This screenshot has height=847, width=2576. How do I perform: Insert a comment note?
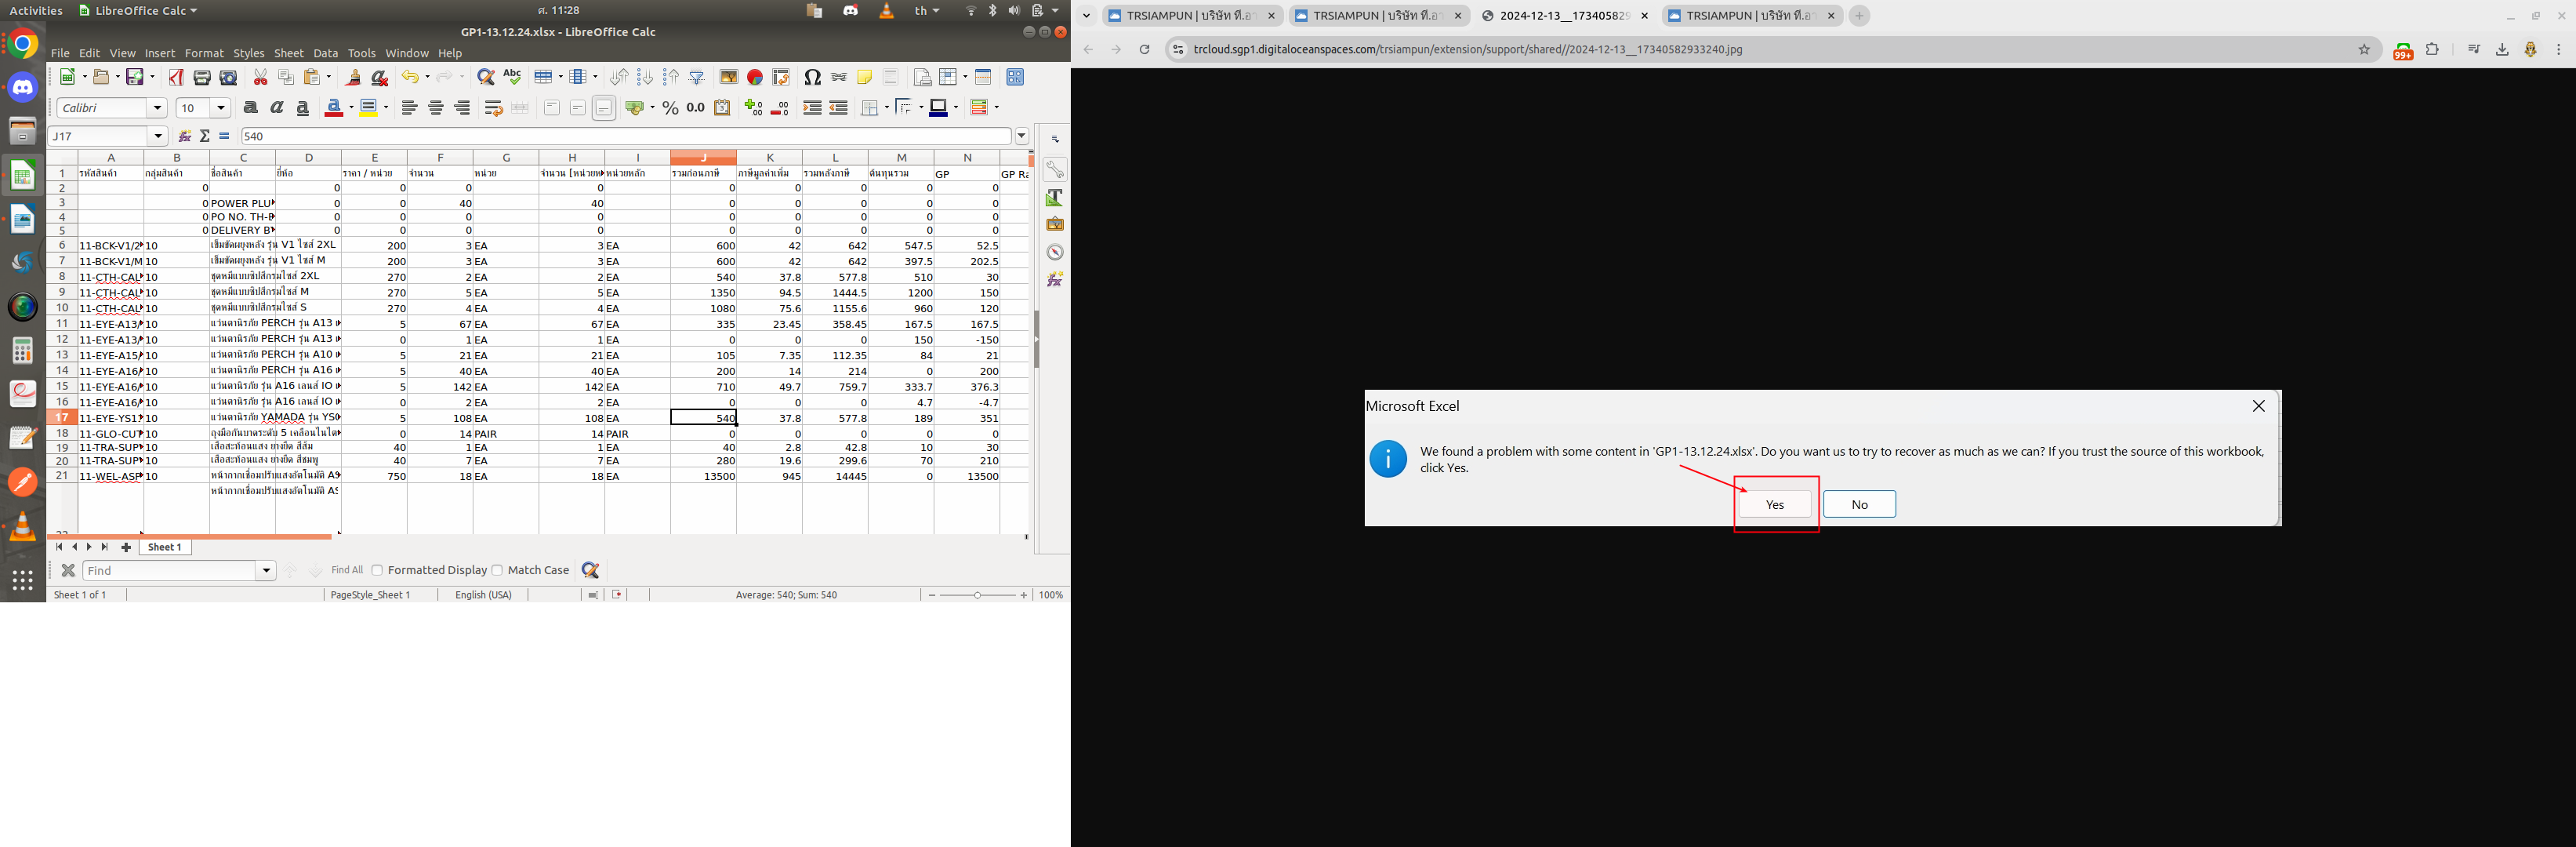pos(864,77)
